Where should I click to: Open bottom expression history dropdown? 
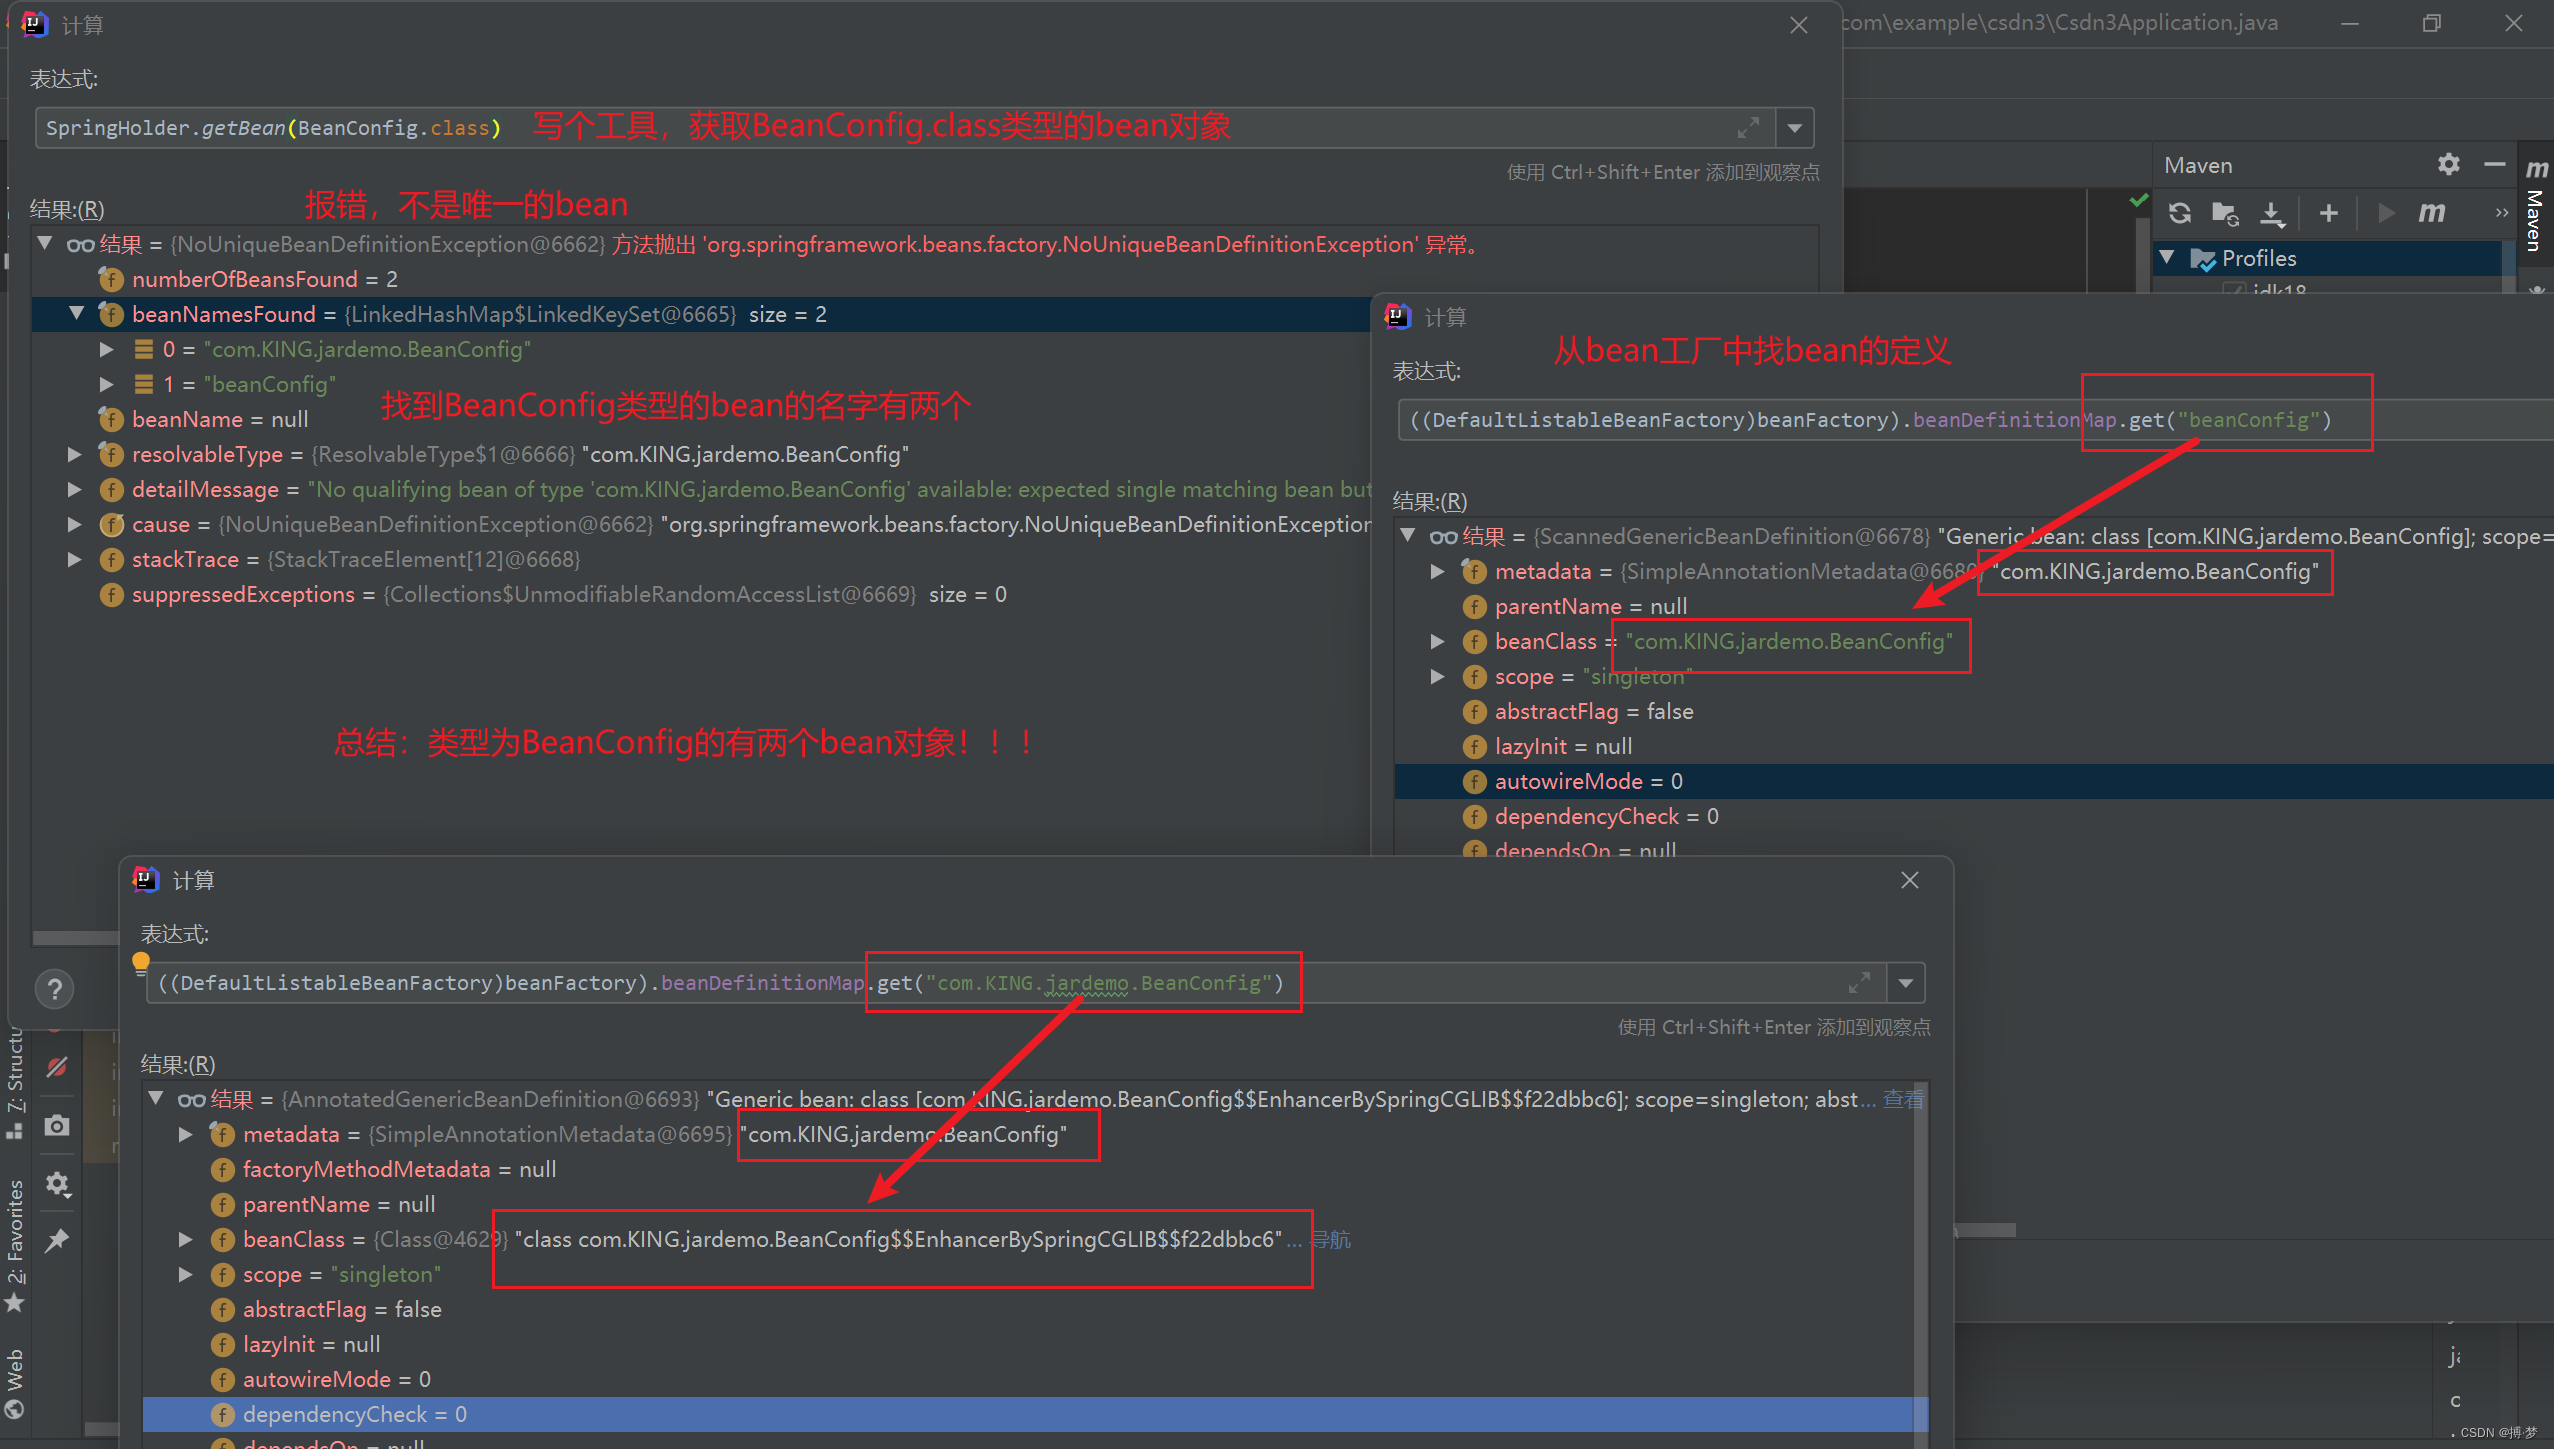click(1906, 983)
